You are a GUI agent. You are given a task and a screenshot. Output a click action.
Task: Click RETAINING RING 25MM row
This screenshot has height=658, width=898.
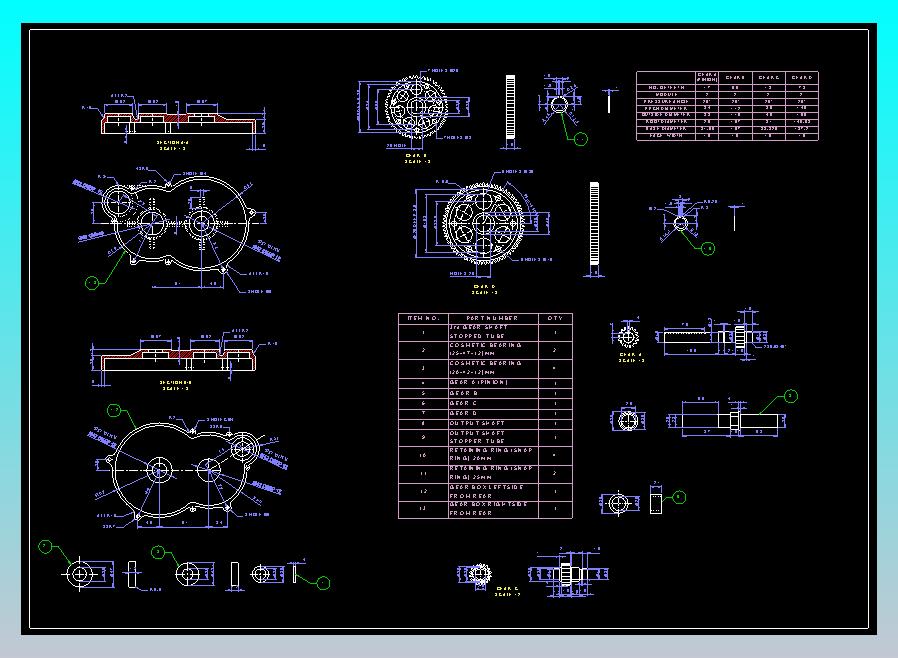pyautogui.click(x=485, y=473)
